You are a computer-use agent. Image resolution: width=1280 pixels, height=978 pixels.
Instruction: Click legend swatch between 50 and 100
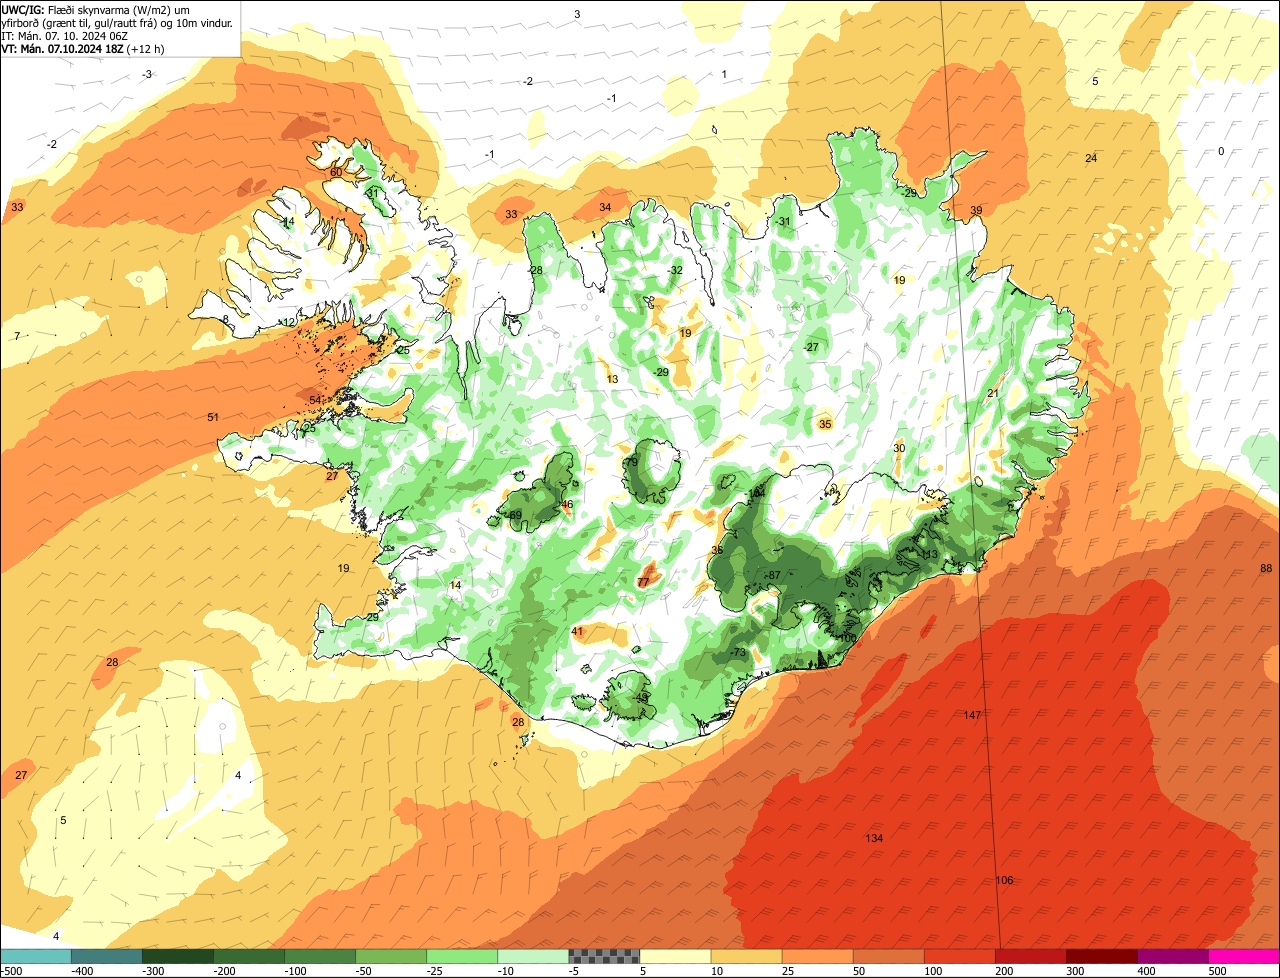[889, 956]
